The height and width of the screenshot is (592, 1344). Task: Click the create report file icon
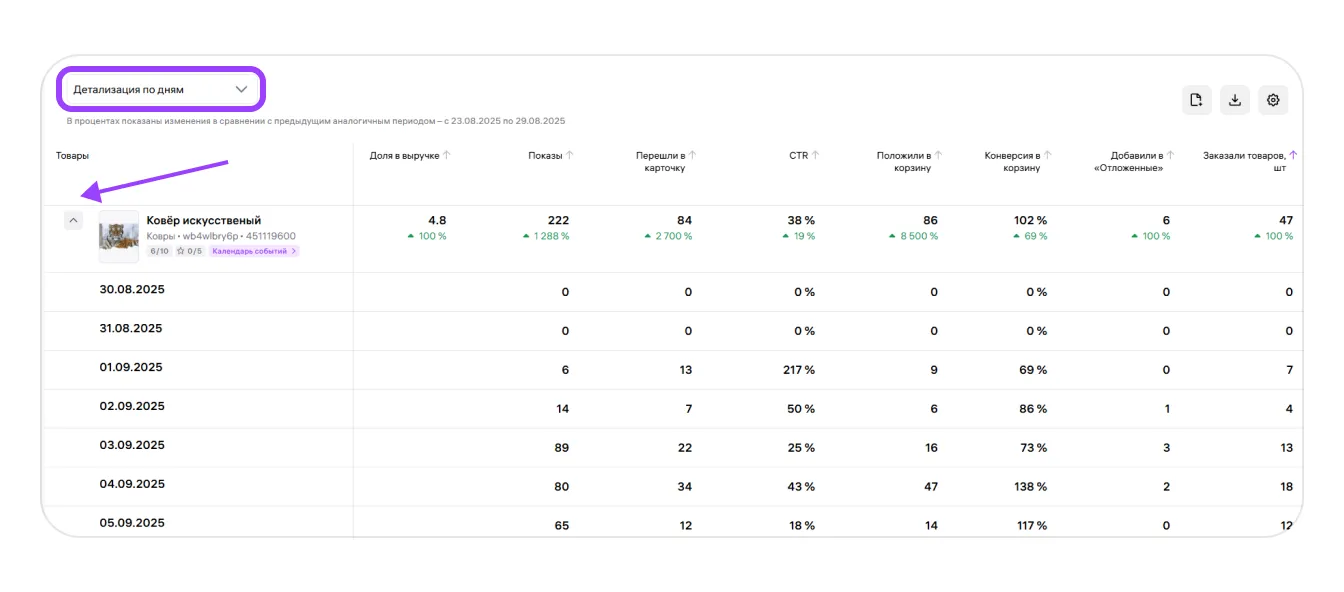[1196, 100]
